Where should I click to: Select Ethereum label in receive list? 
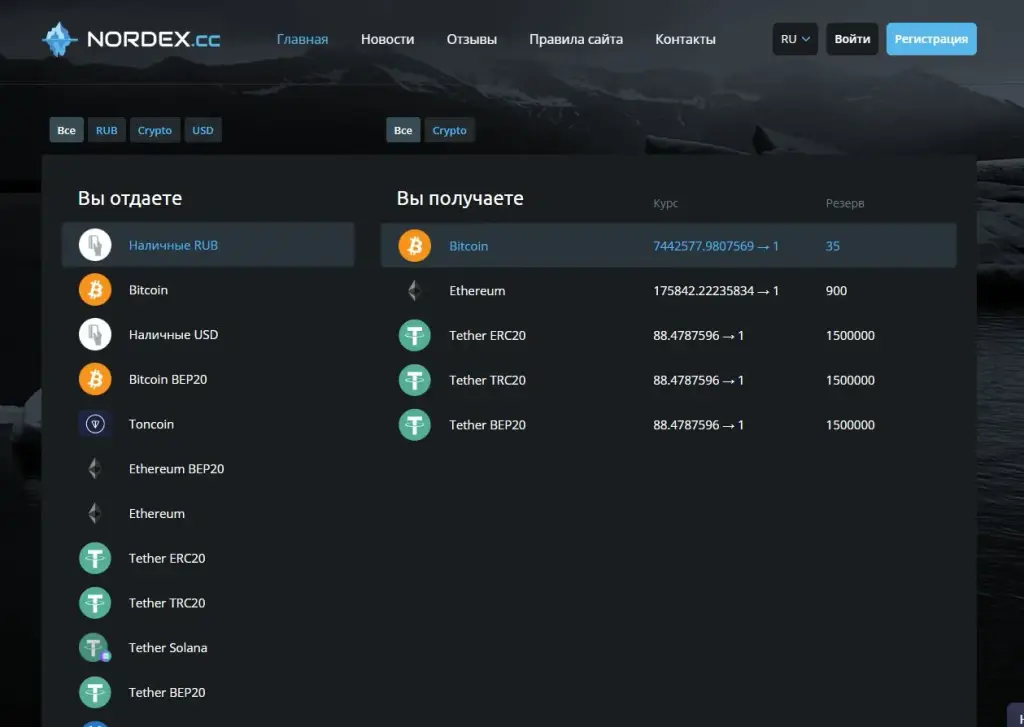[x=477, y=291]
